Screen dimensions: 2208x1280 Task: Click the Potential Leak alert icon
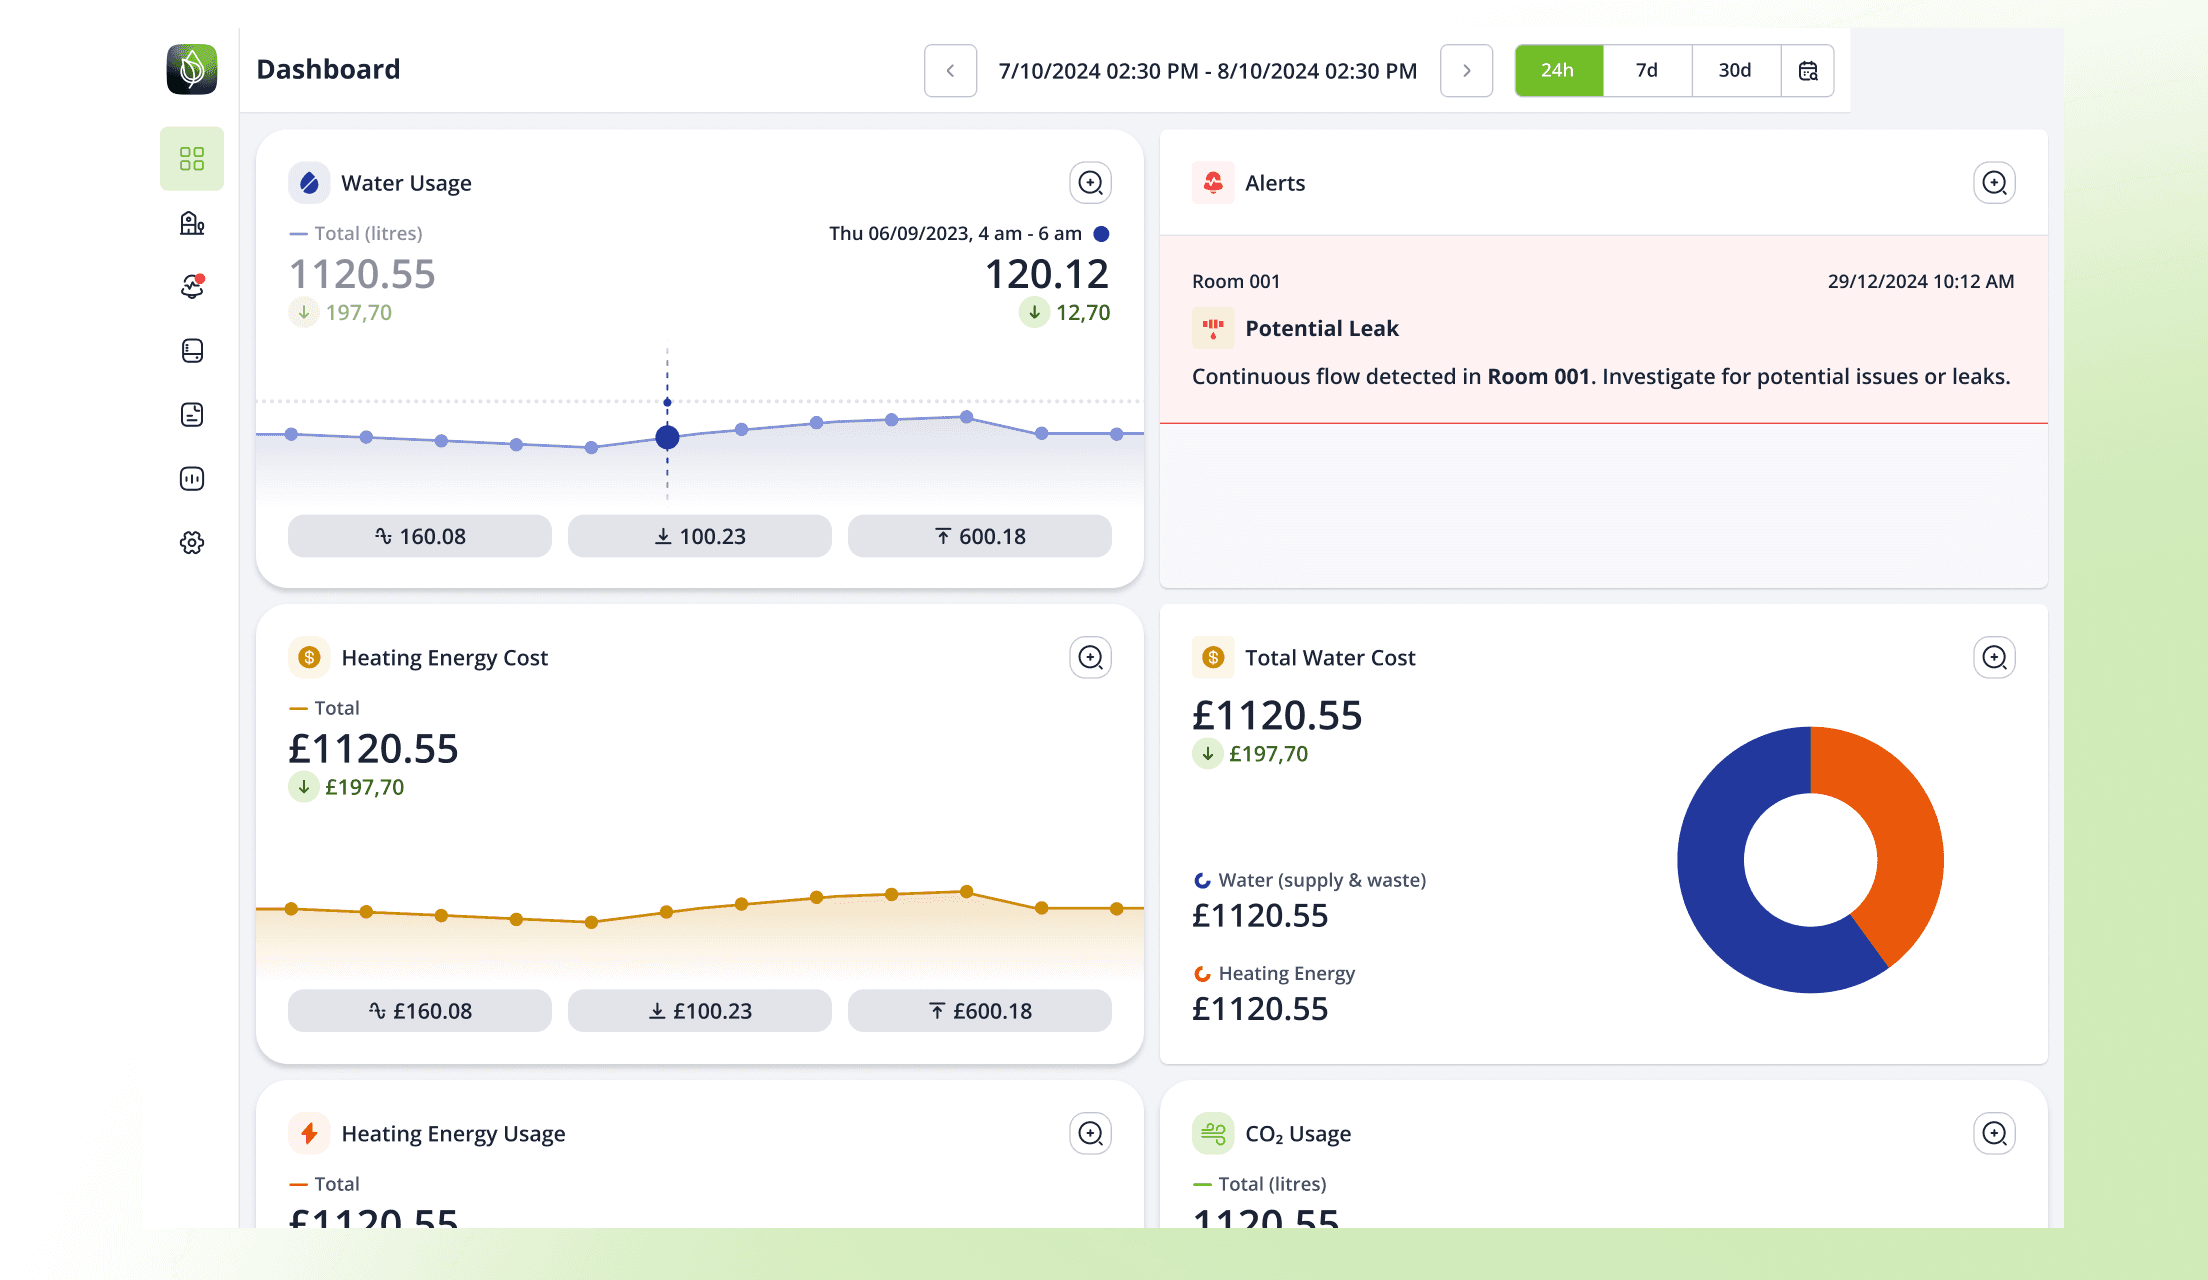[x=1213, y=329]
